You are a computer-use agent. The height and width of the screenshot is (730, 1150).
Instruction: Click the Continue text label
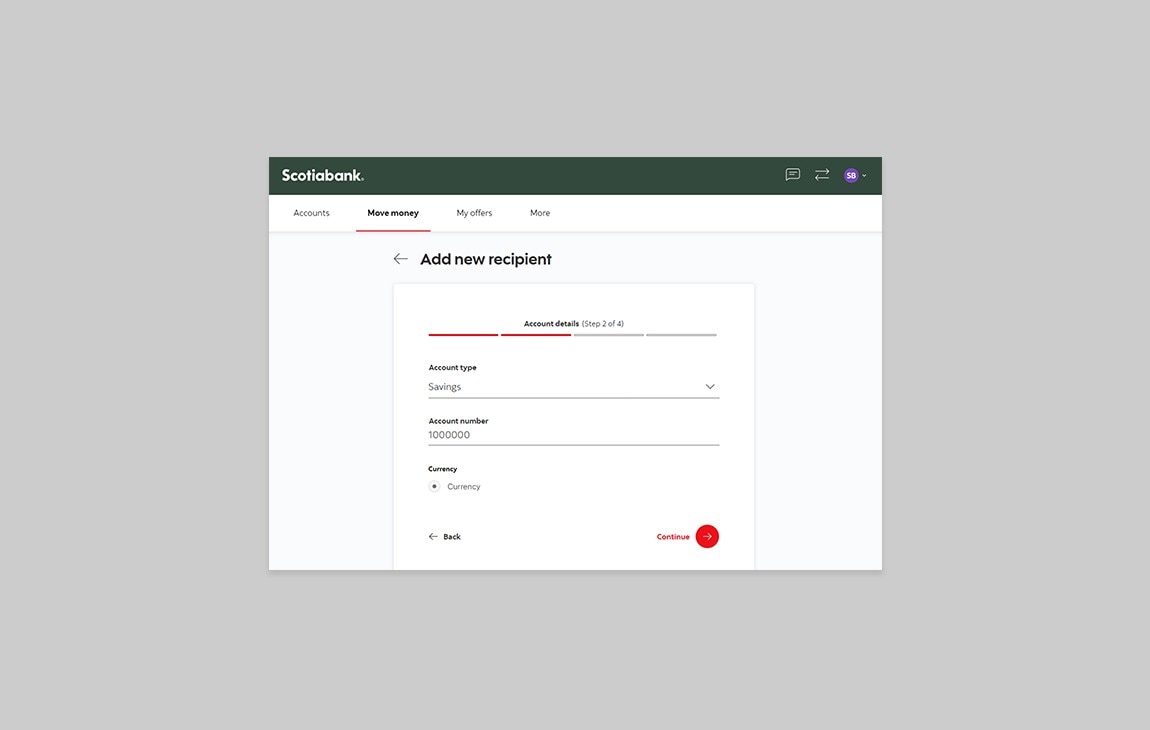coord(673,537)
